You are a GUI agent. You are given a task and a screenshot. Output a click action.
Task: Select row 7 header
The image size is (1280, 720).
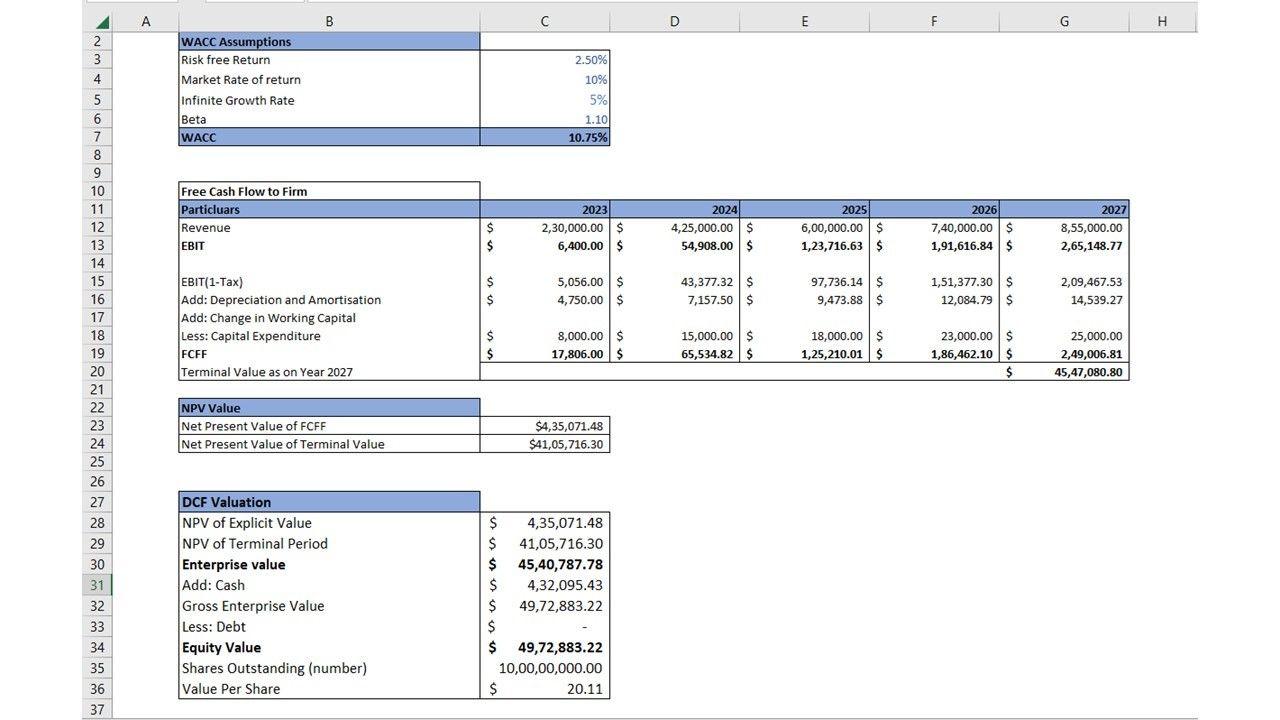(x=97, y=137)
